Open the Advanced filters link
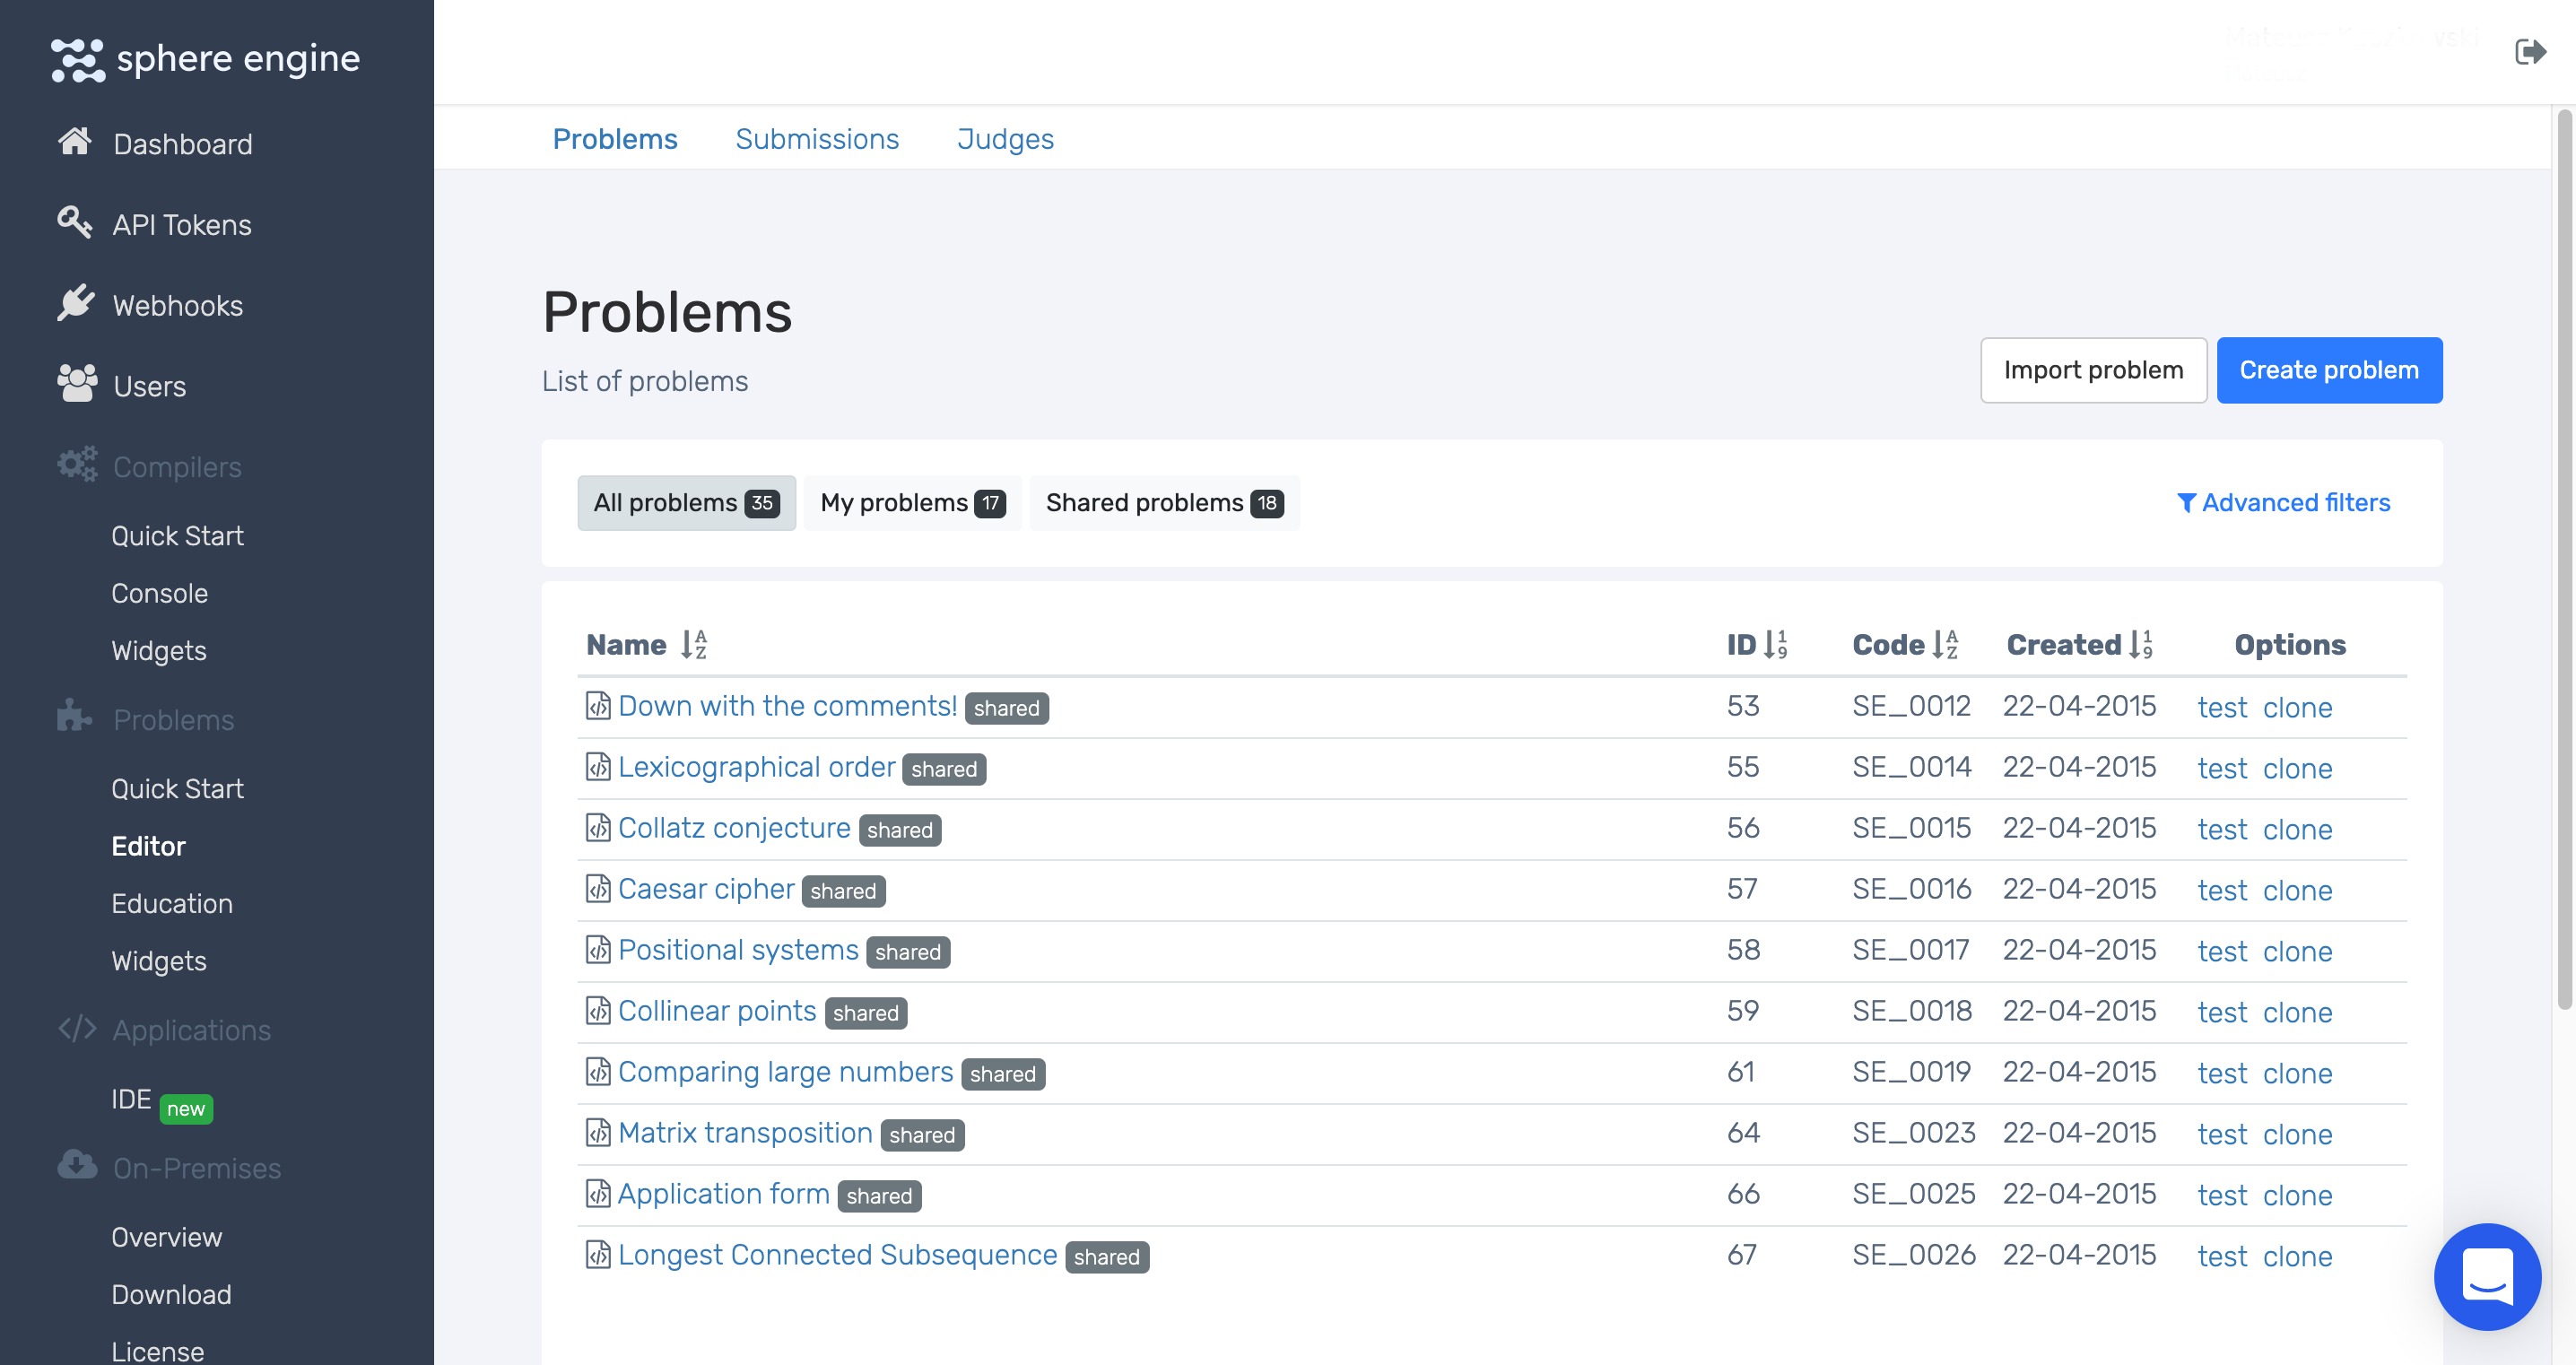2576x1365 pixels. [x=2284, y=503]
